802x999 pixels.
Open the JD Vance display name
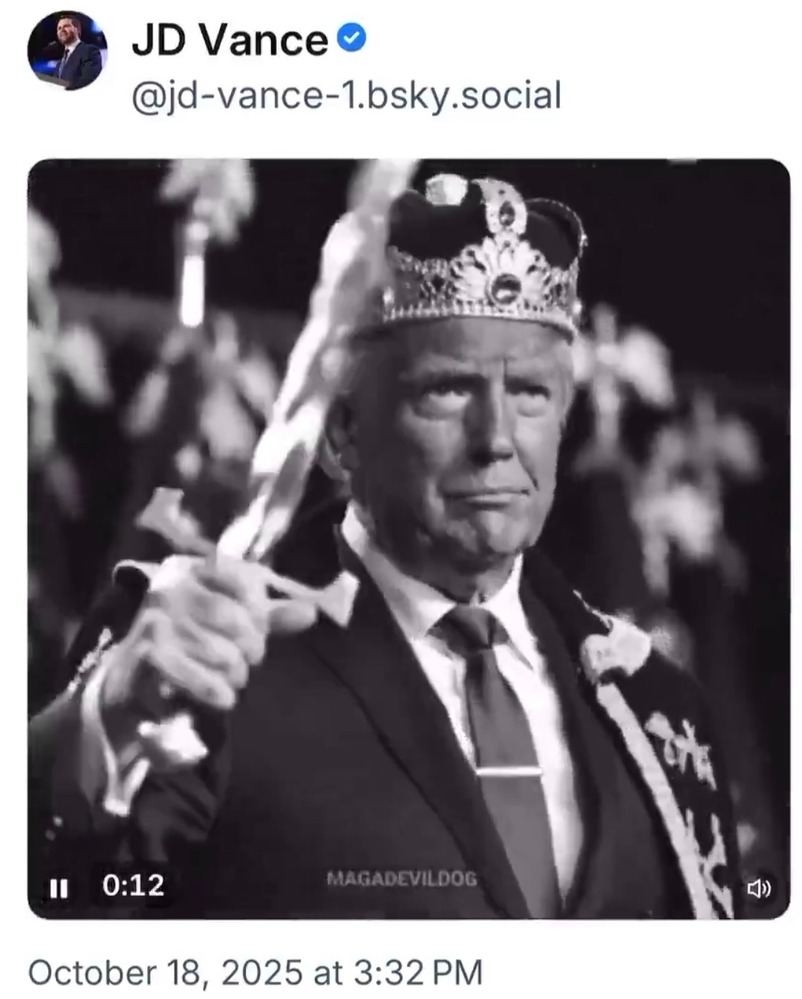point(229,41)
